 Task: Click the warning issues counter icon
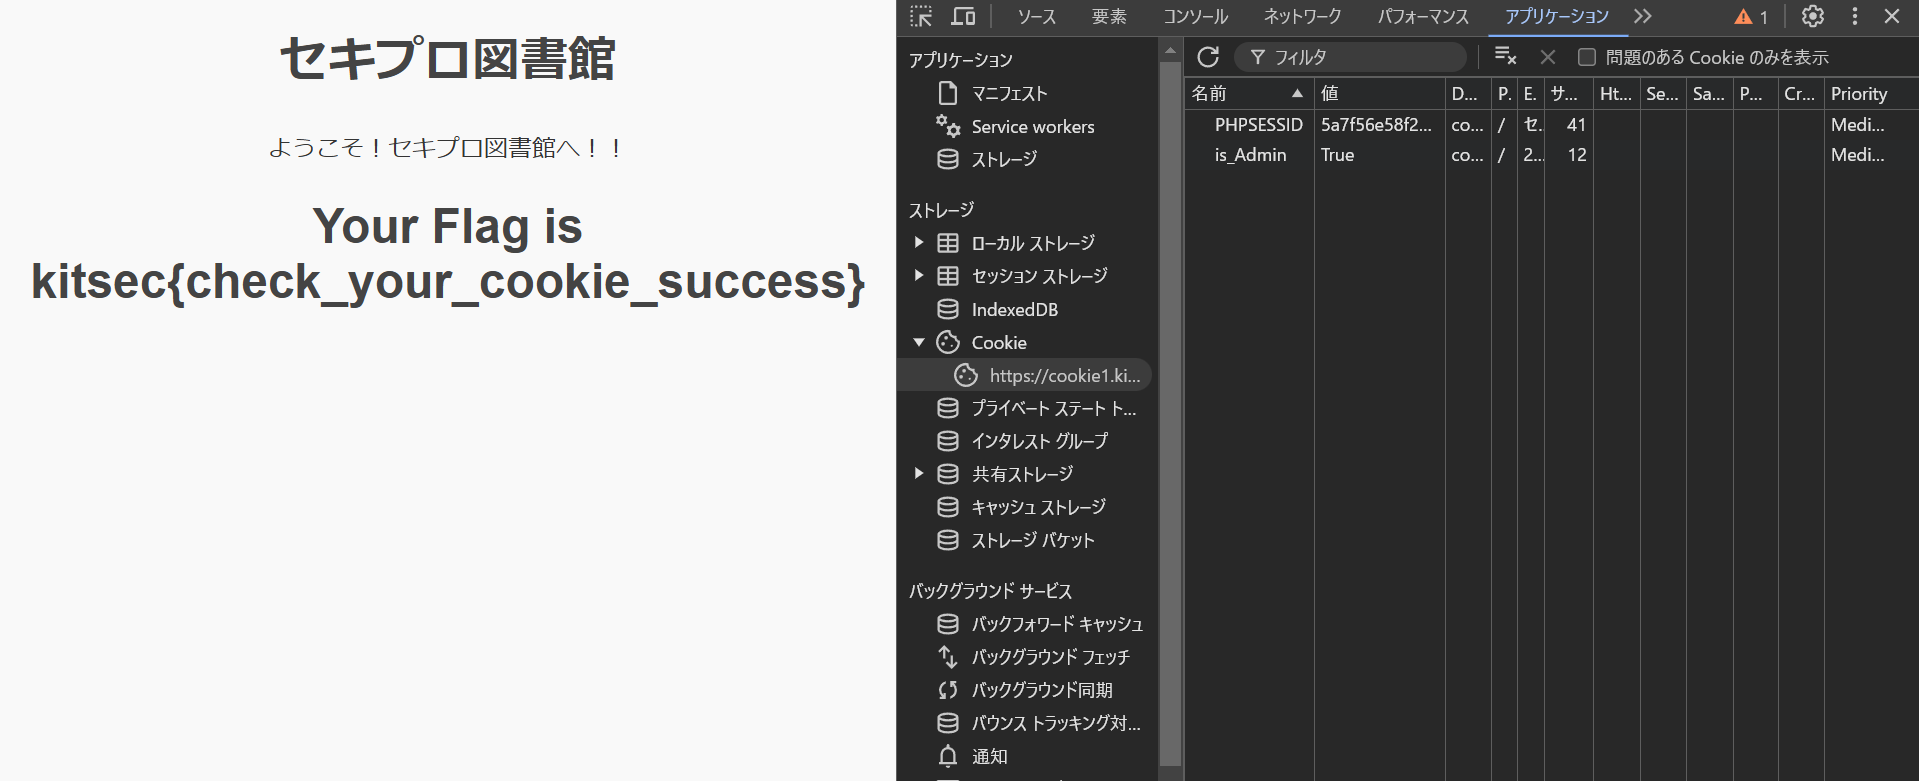pos(1751,17)
